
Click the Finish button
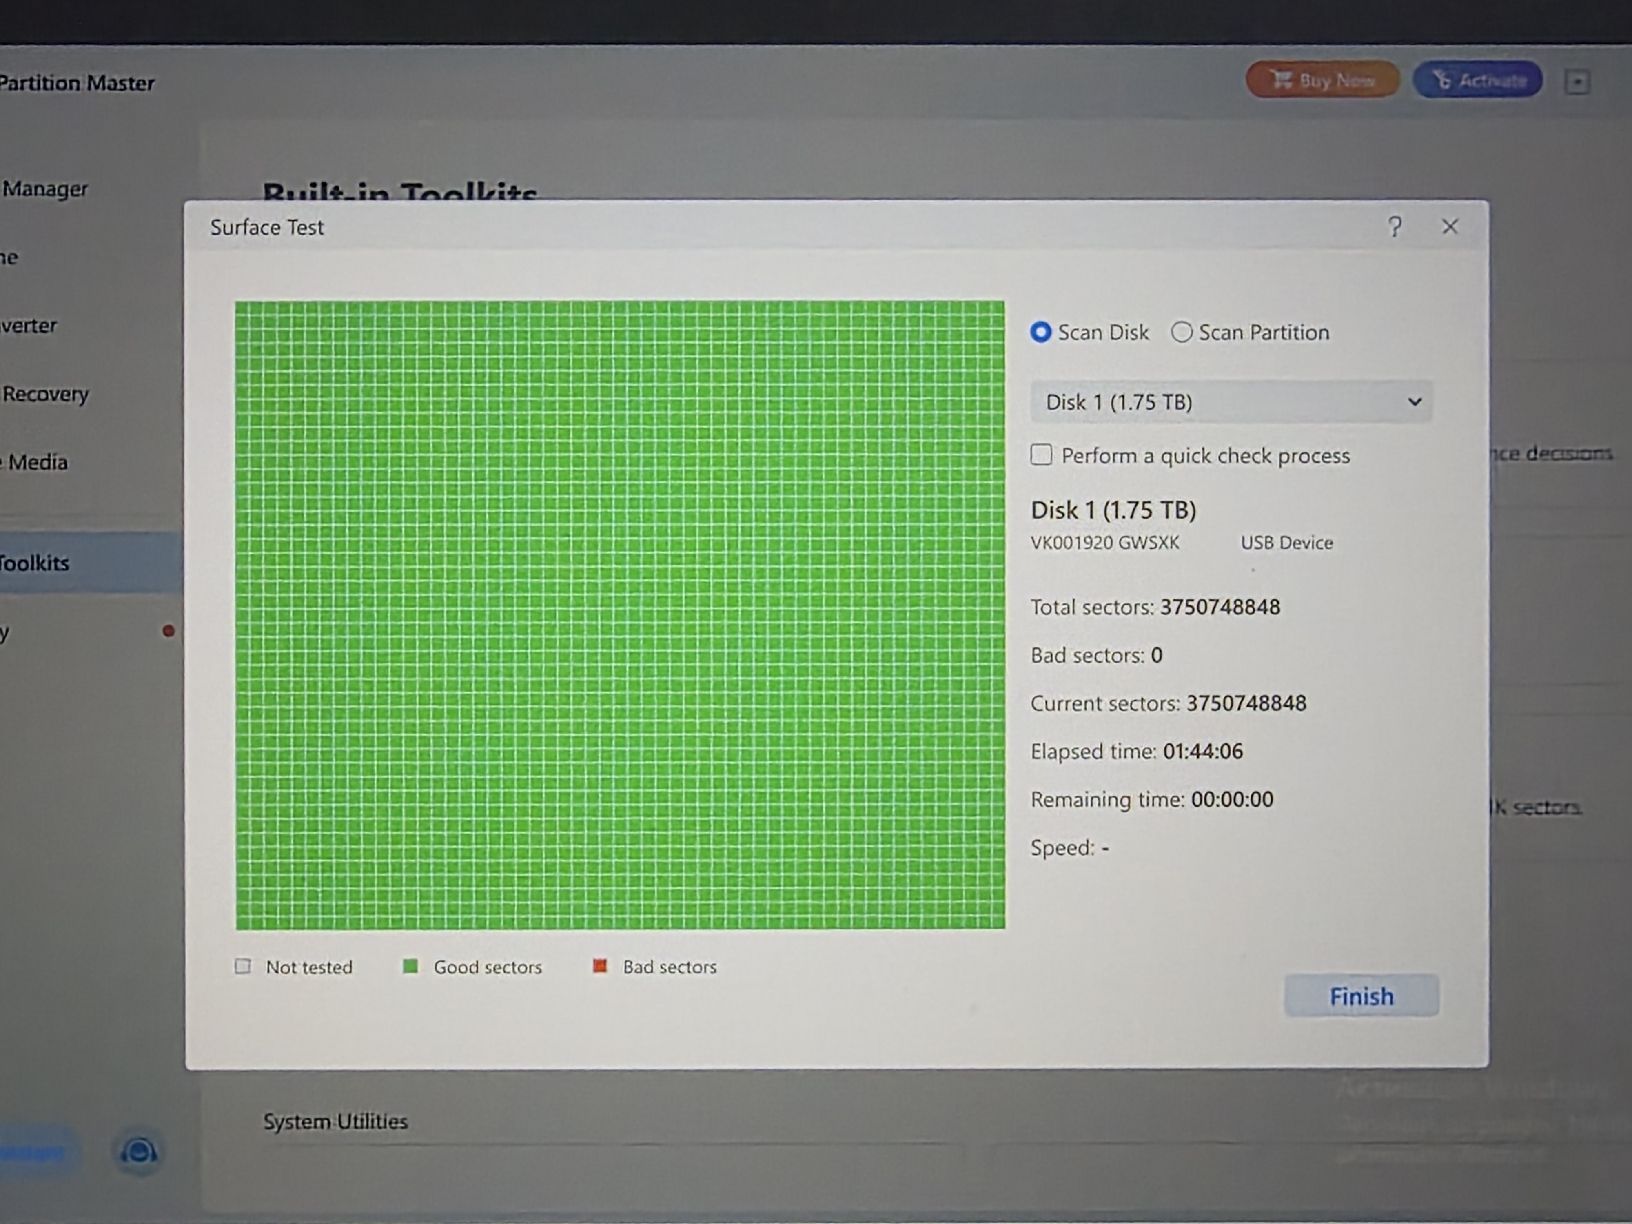1361,996
